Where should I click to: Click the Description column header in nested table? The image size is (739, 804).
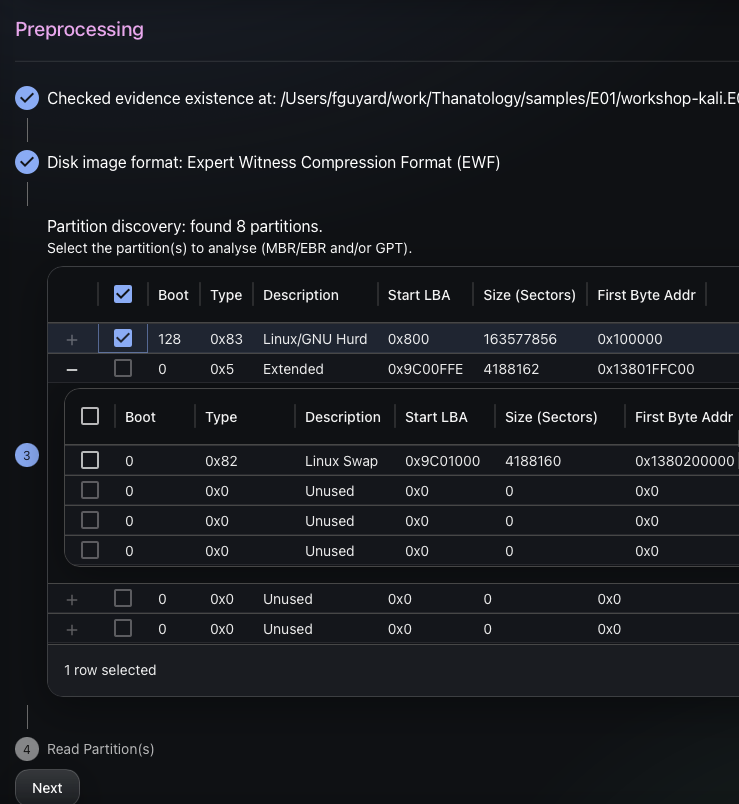[343, 417]
